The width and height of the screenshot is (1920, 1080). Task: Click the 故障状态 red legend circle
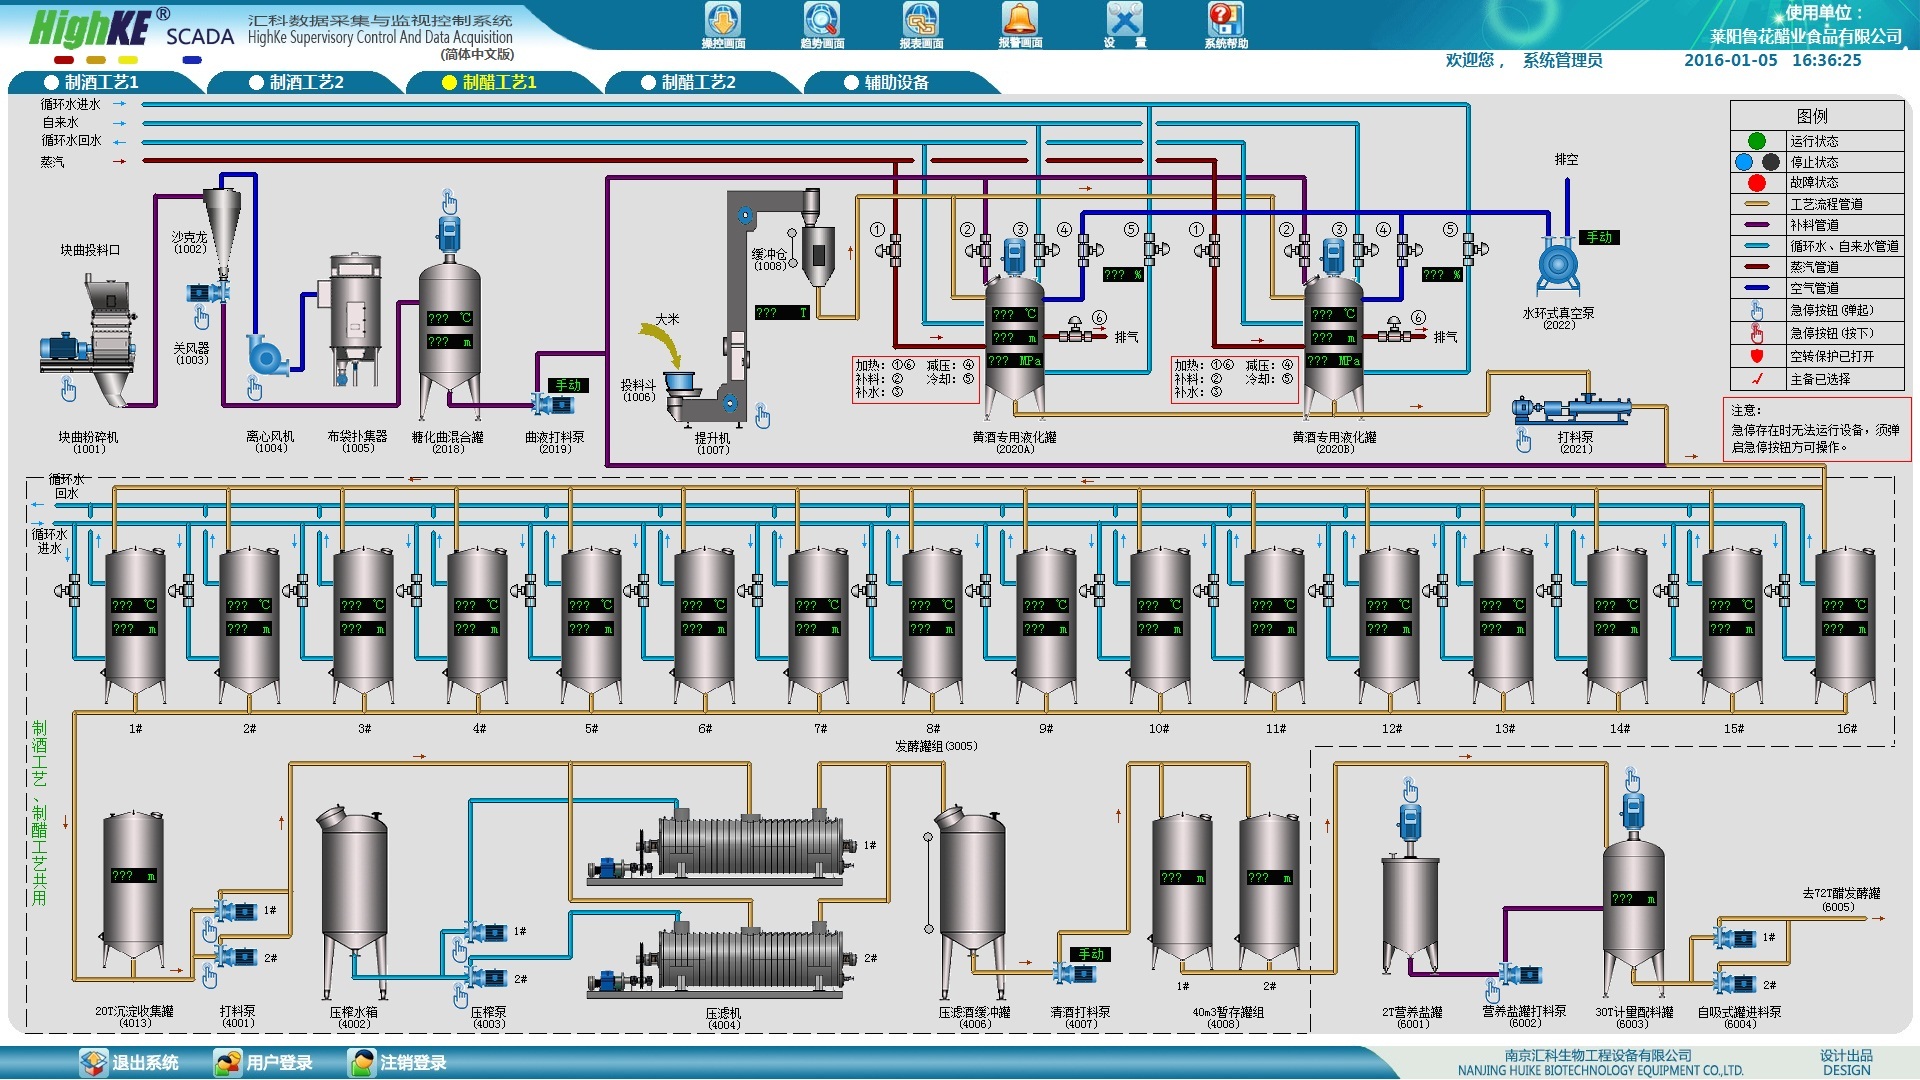click(1756, 183)
